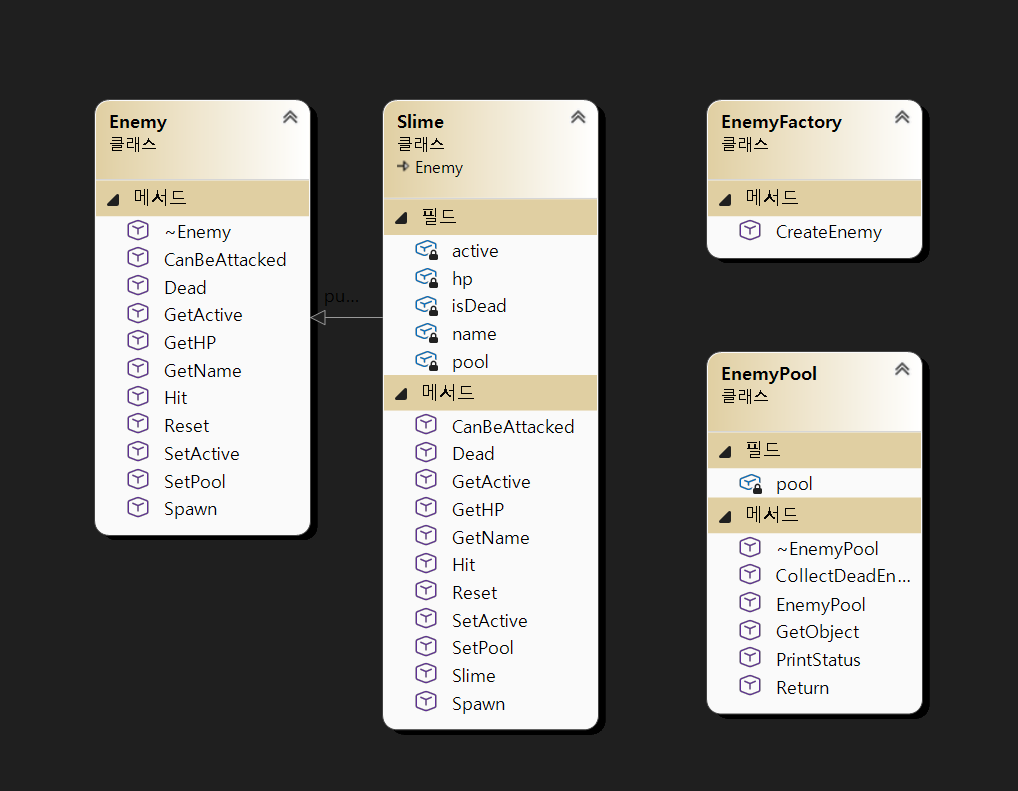Image resolution: width=1018 pixels, height=791 pixels.
Task: Select CollectDeadEn... method in EnemyPool
Action: 843,576
